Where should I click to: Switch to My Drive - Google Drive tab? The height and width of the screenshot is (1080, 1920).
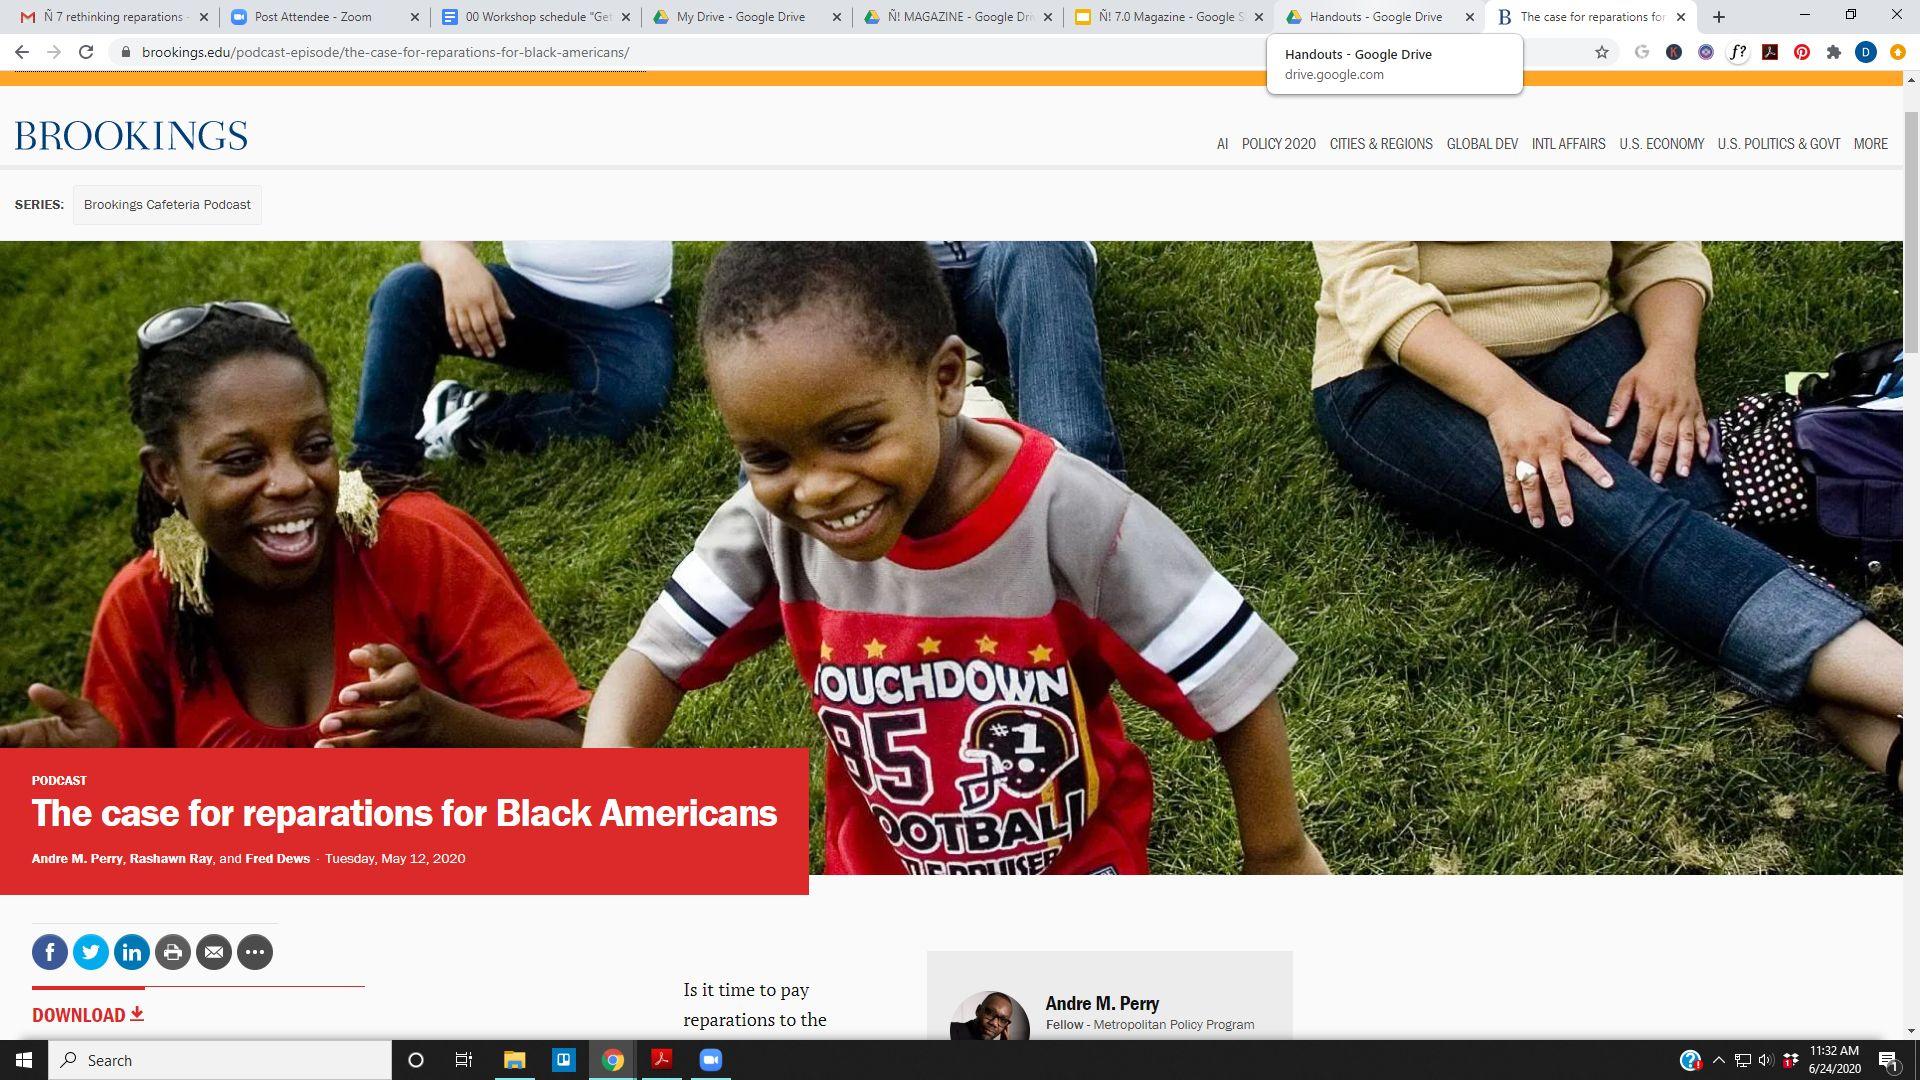tap(740, 17)
